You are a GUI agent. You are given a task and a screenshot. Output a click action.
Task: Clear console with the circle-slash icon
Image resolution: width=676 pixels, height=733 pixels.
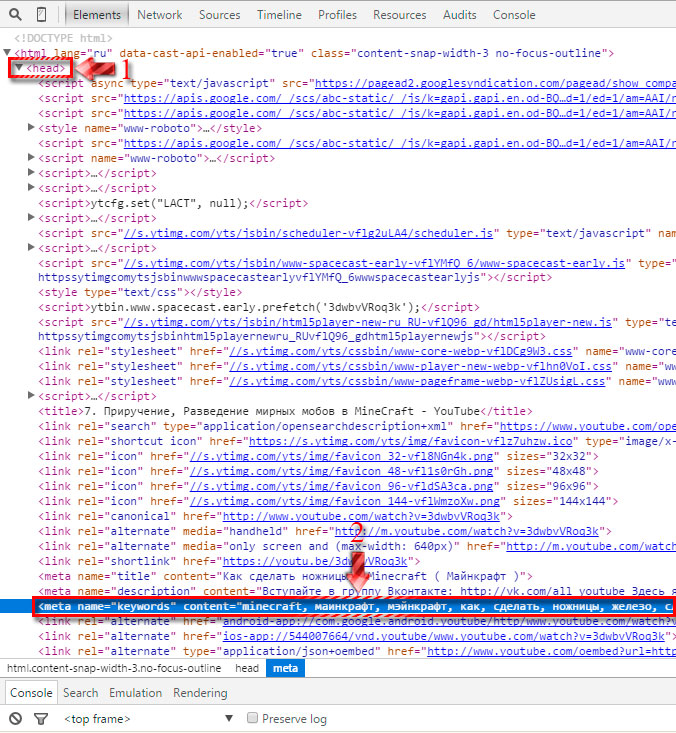tap(15, 718)
